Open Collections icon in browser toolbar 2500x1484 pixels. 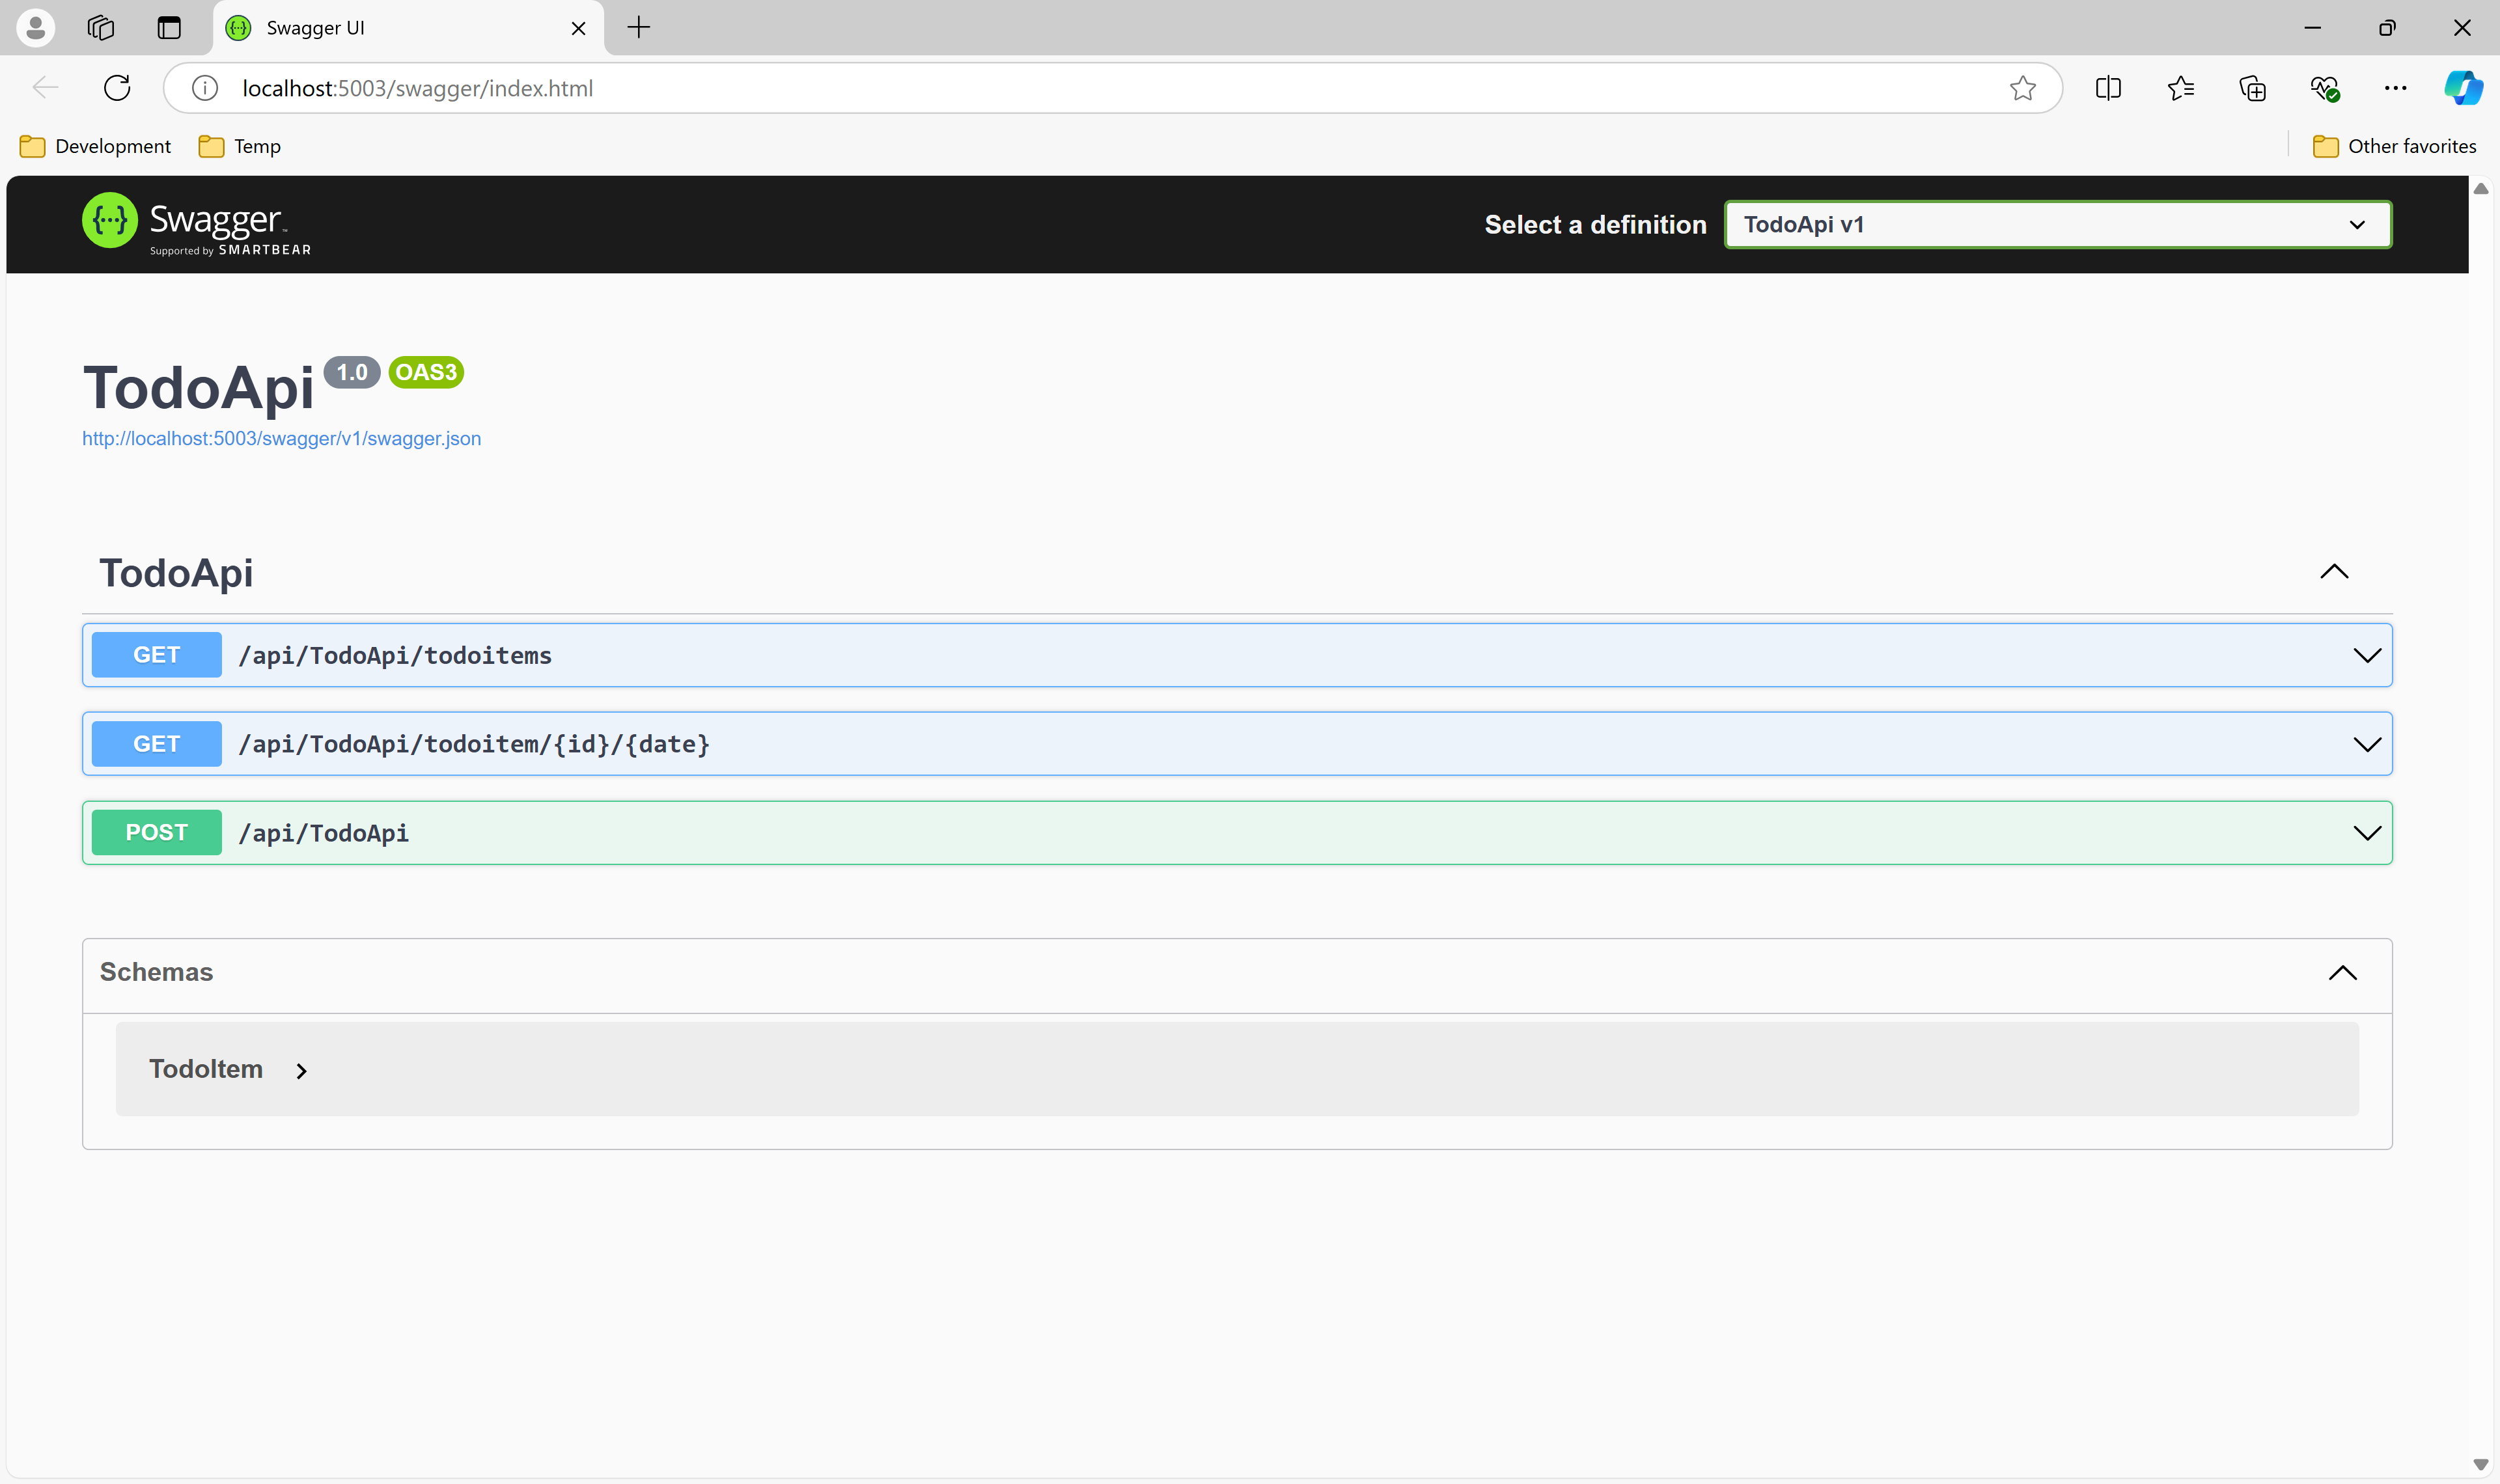2252,88
